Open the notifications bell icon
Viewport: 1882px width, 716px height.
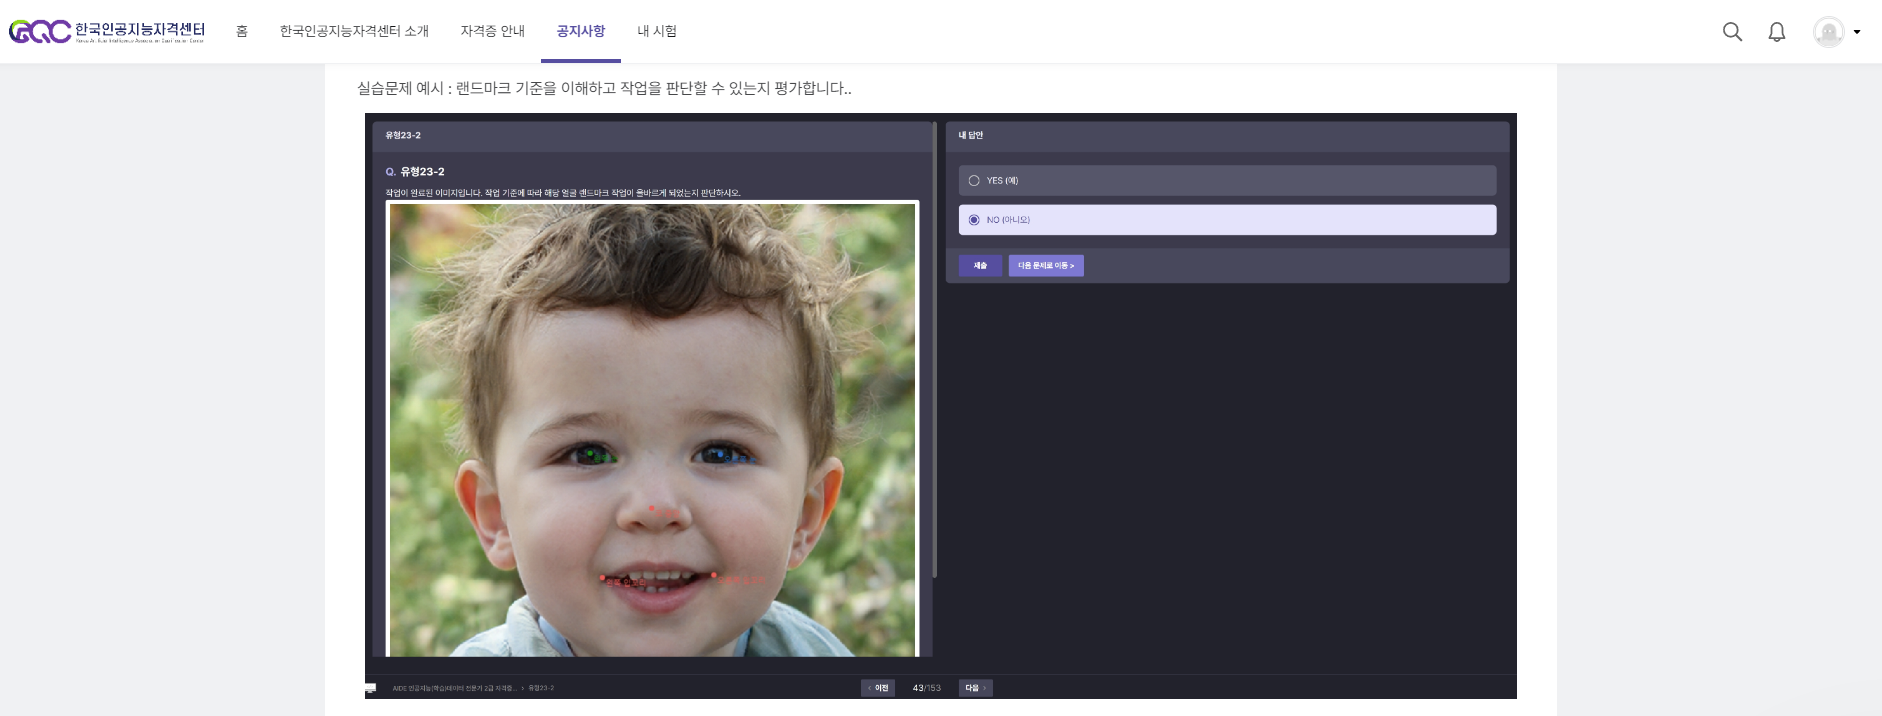1777,32
